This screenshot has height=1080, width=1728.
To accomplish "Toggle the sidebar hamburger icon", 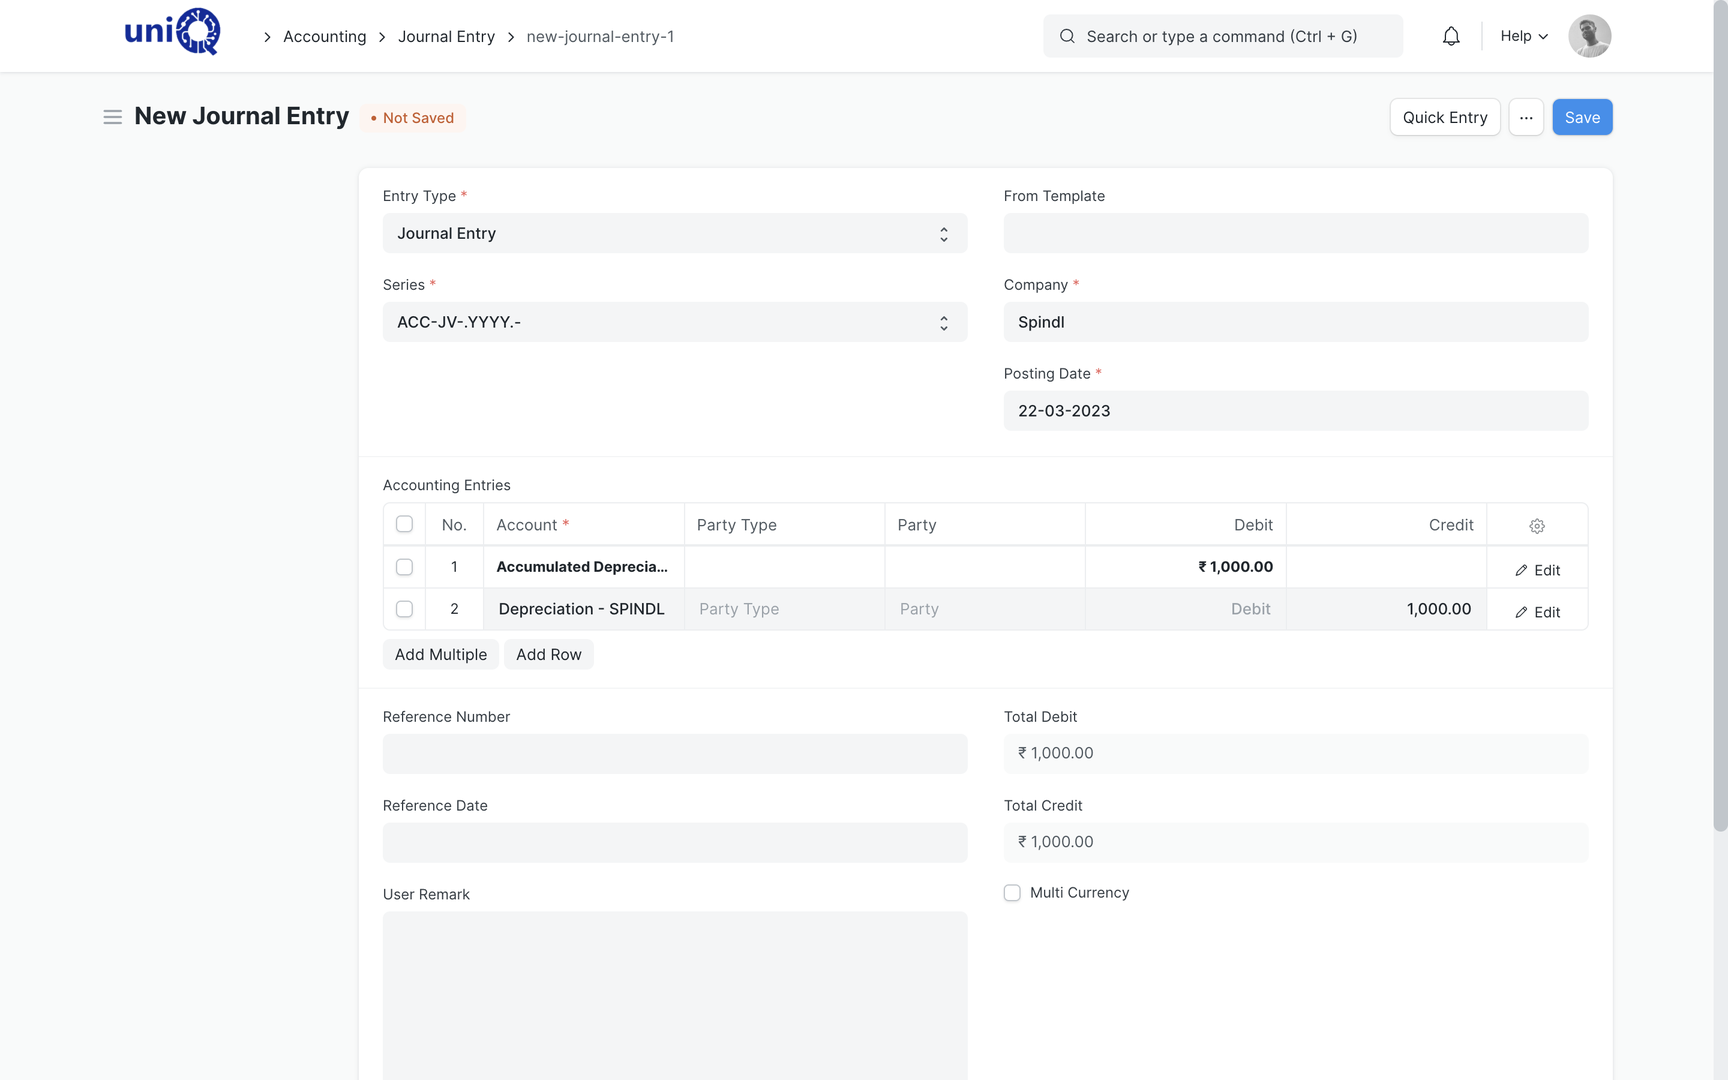I will (x=112, y=117).
